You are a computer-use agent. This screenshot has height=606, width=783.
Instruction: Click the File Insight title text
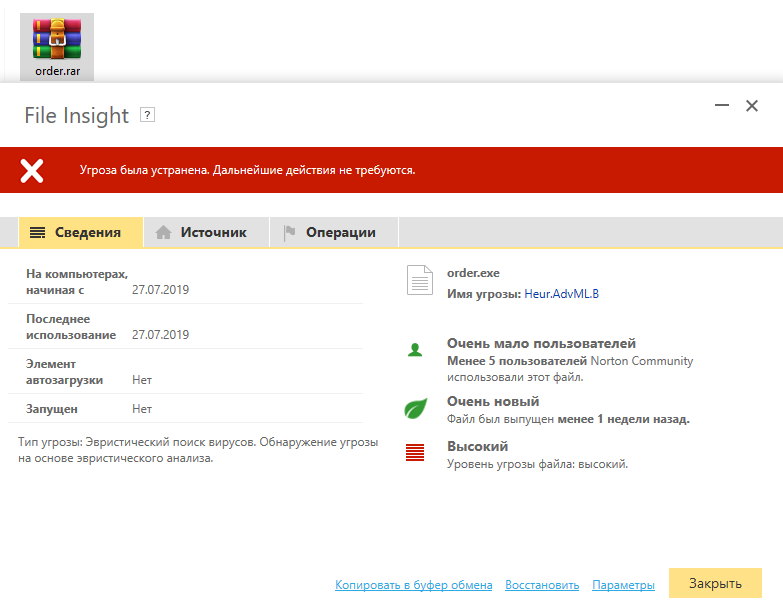pos(76,115)
